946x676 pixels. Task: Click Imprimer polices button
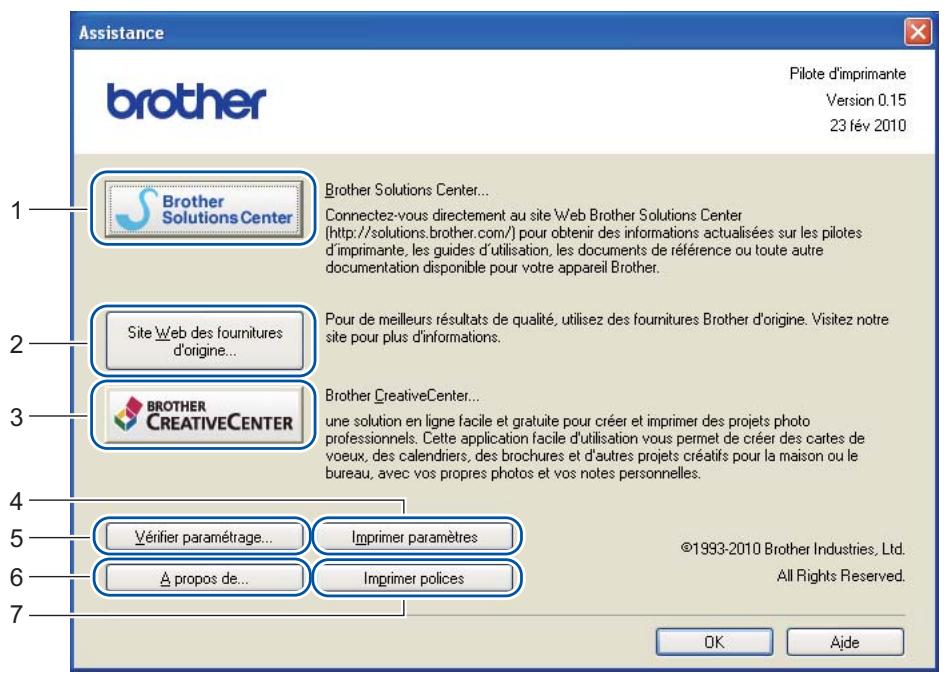tap(415, 578)
